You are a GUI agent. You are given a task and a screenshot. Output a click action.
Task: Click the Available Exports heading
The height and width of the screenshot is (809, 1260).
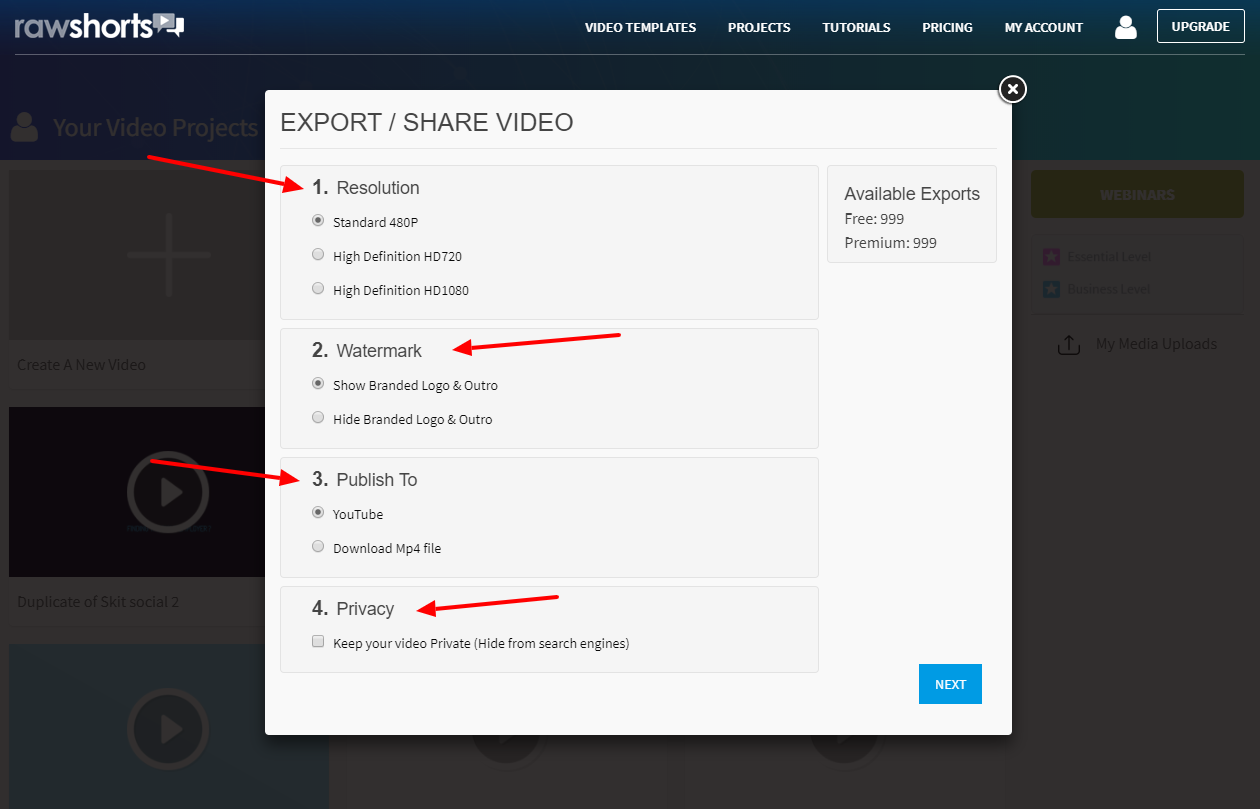pos(912,194)
